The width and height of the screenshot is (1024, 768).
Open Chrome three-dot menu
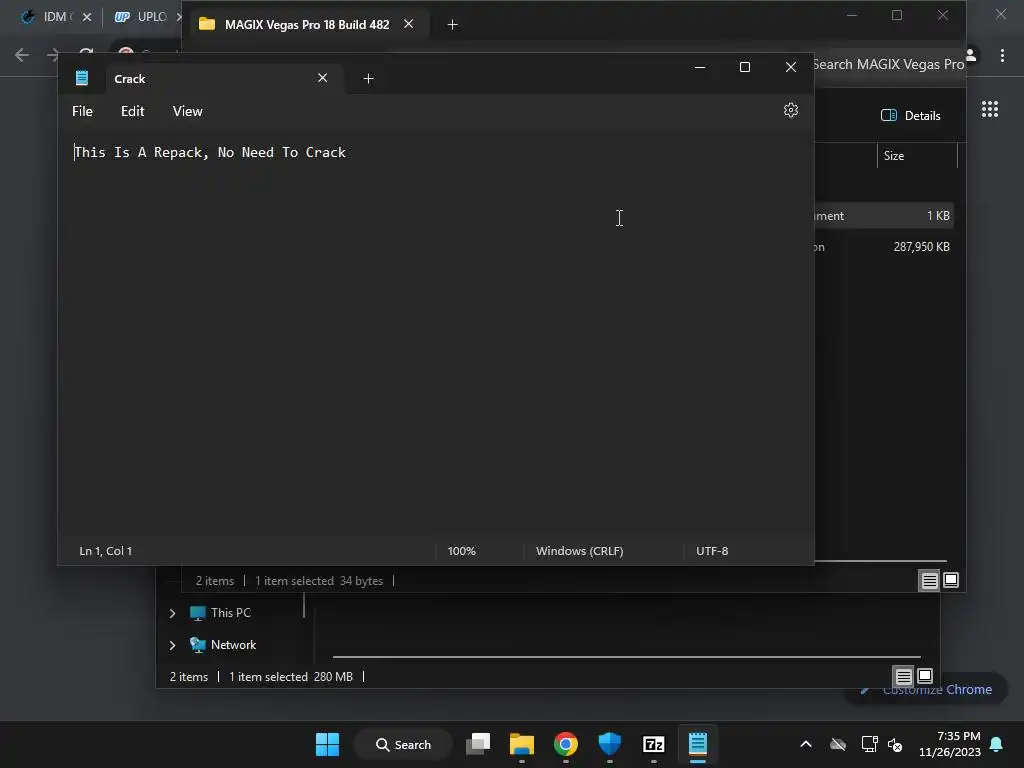pos(1002,56)
